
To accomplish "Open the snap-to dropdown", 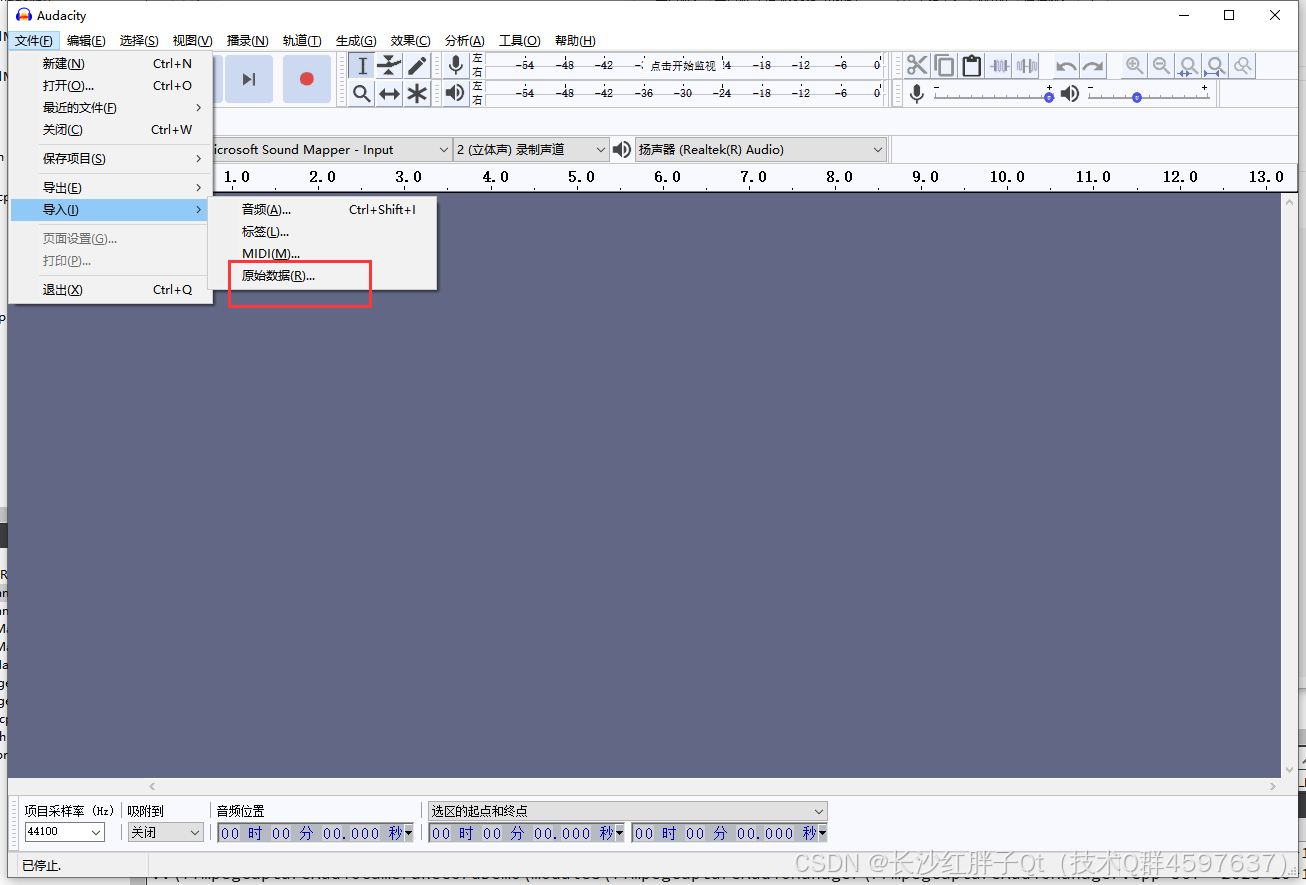I will pos(165,832).
